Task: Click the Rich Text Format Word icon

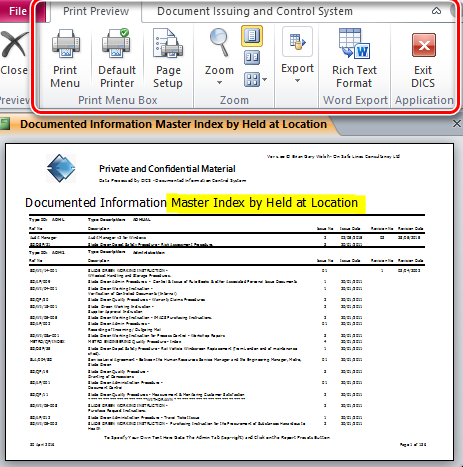Action: [354, 44]
